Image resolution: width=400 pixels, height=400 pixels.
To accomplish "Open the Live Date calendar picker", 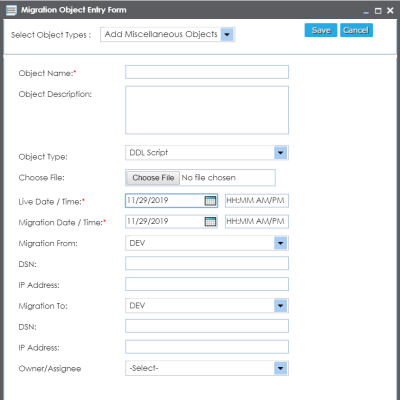I will [210, 201].
